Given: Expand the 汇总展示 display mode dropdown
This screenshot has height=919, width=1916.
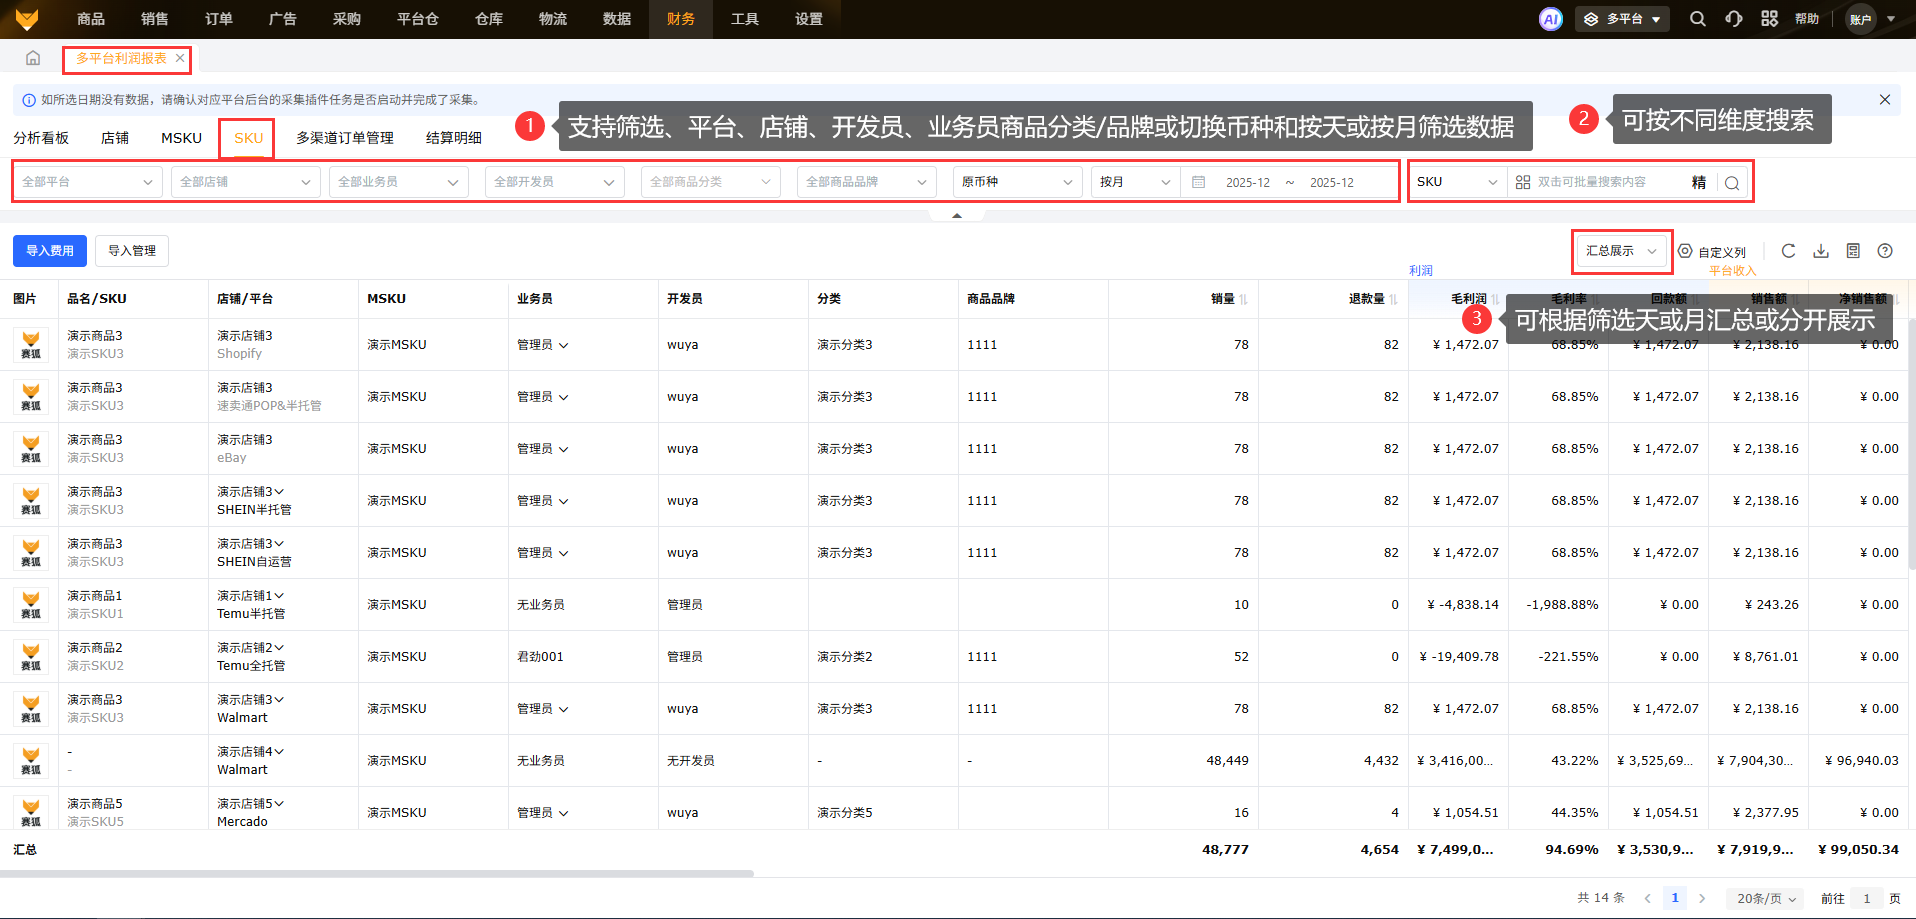Looking at the screenshot, I should [1620, 251].
